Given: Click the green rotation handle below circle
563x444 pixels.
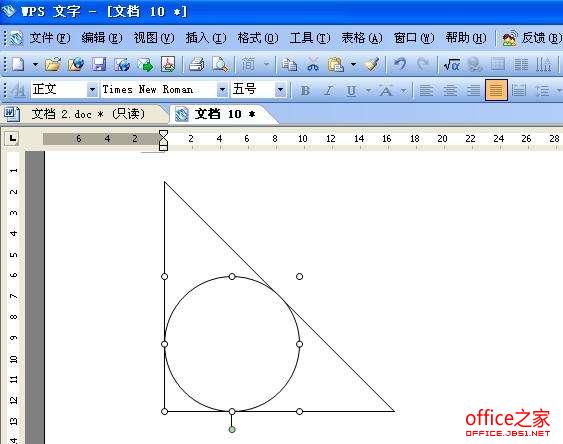Looking at the screenshot, I should click(232, 429).
